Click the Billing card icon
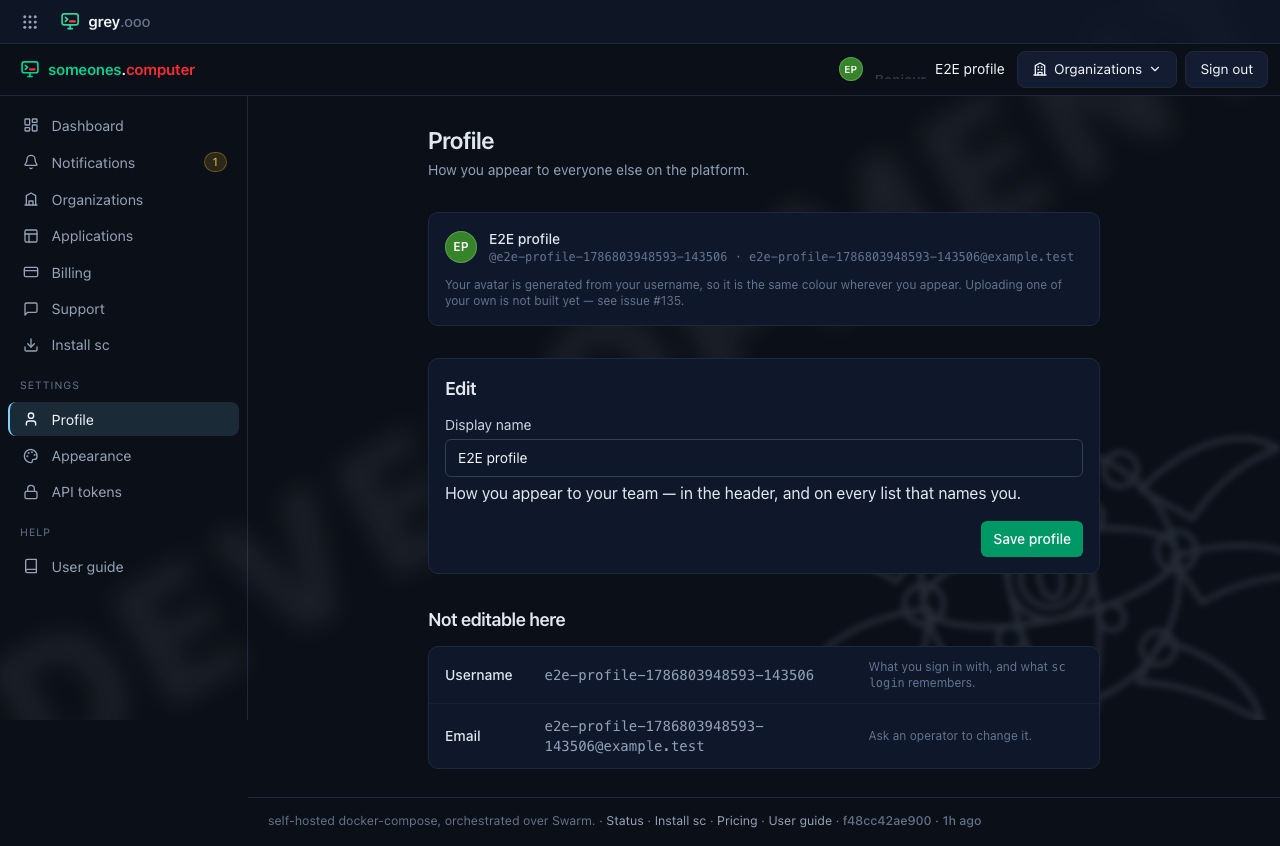1280x846 pixels. [31, 273]
